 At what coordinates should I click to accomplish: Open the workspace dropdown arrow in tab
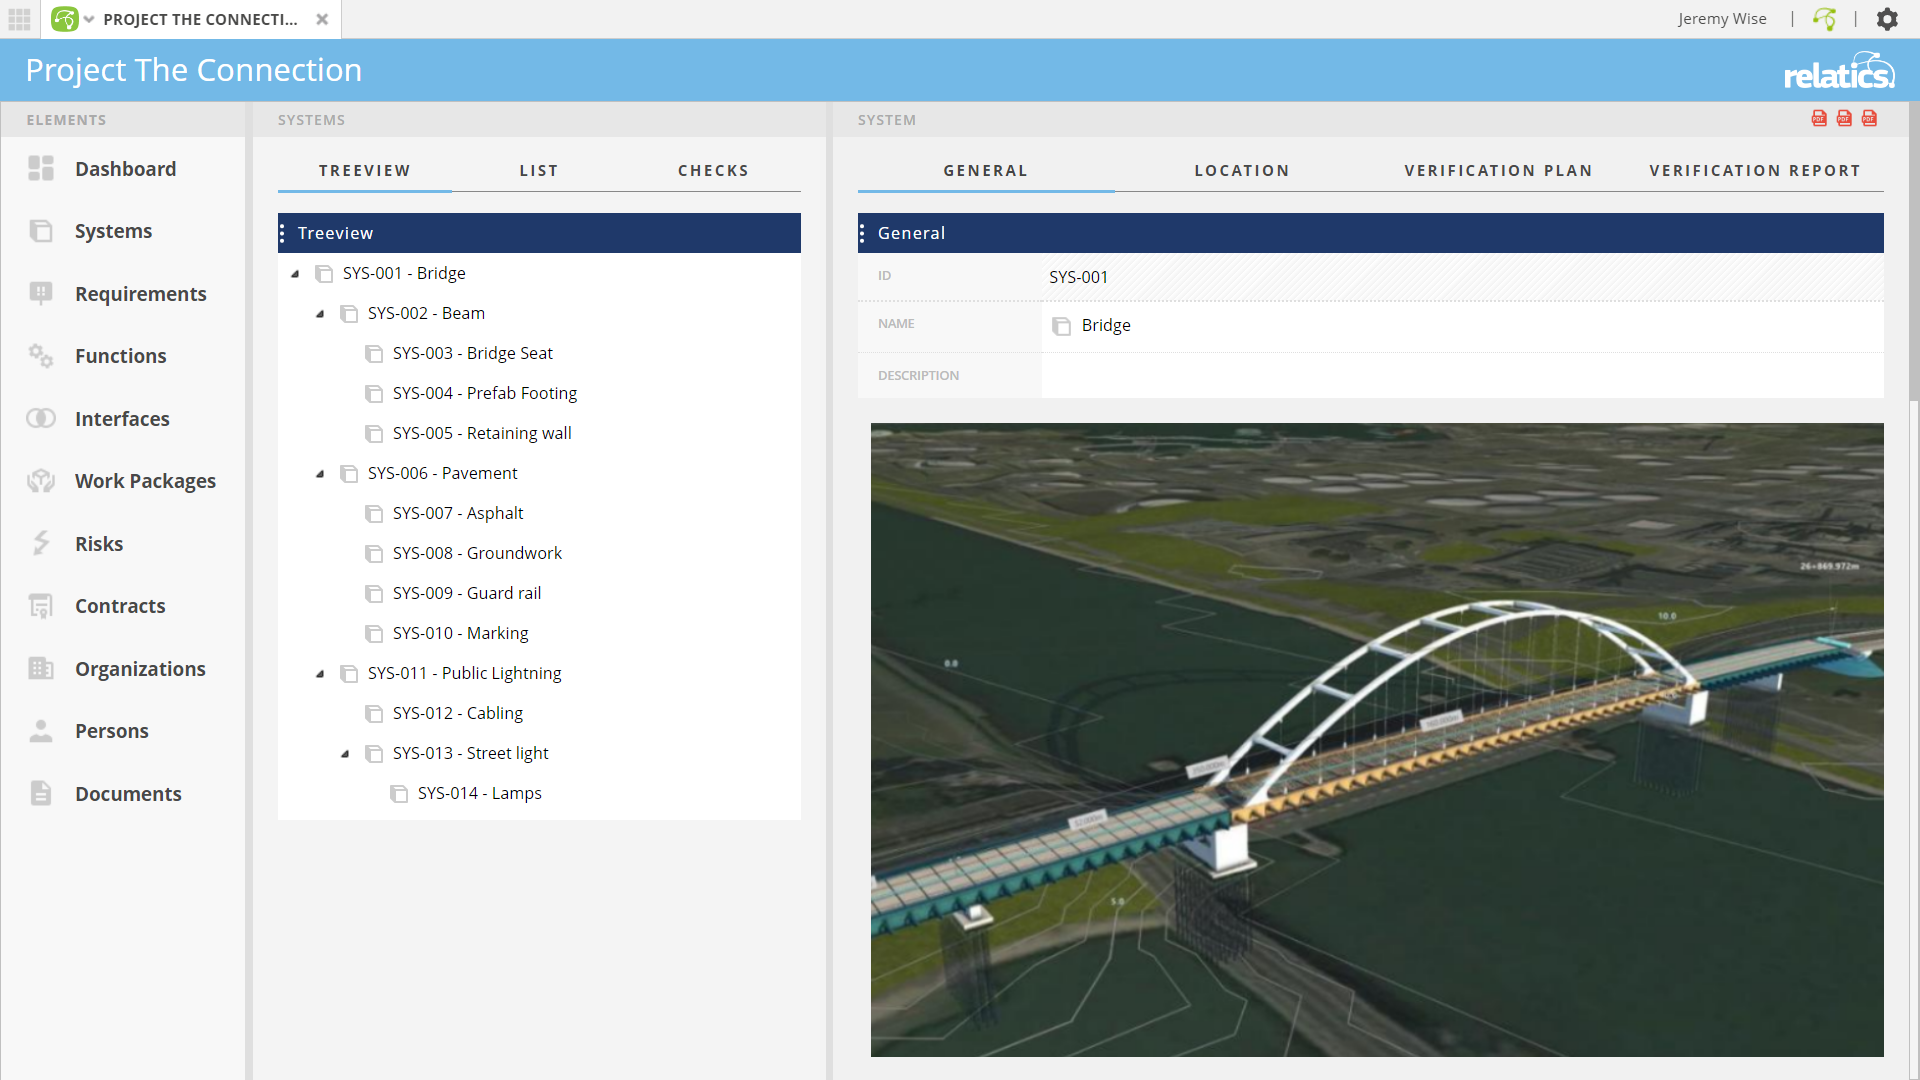pos(89,19)
